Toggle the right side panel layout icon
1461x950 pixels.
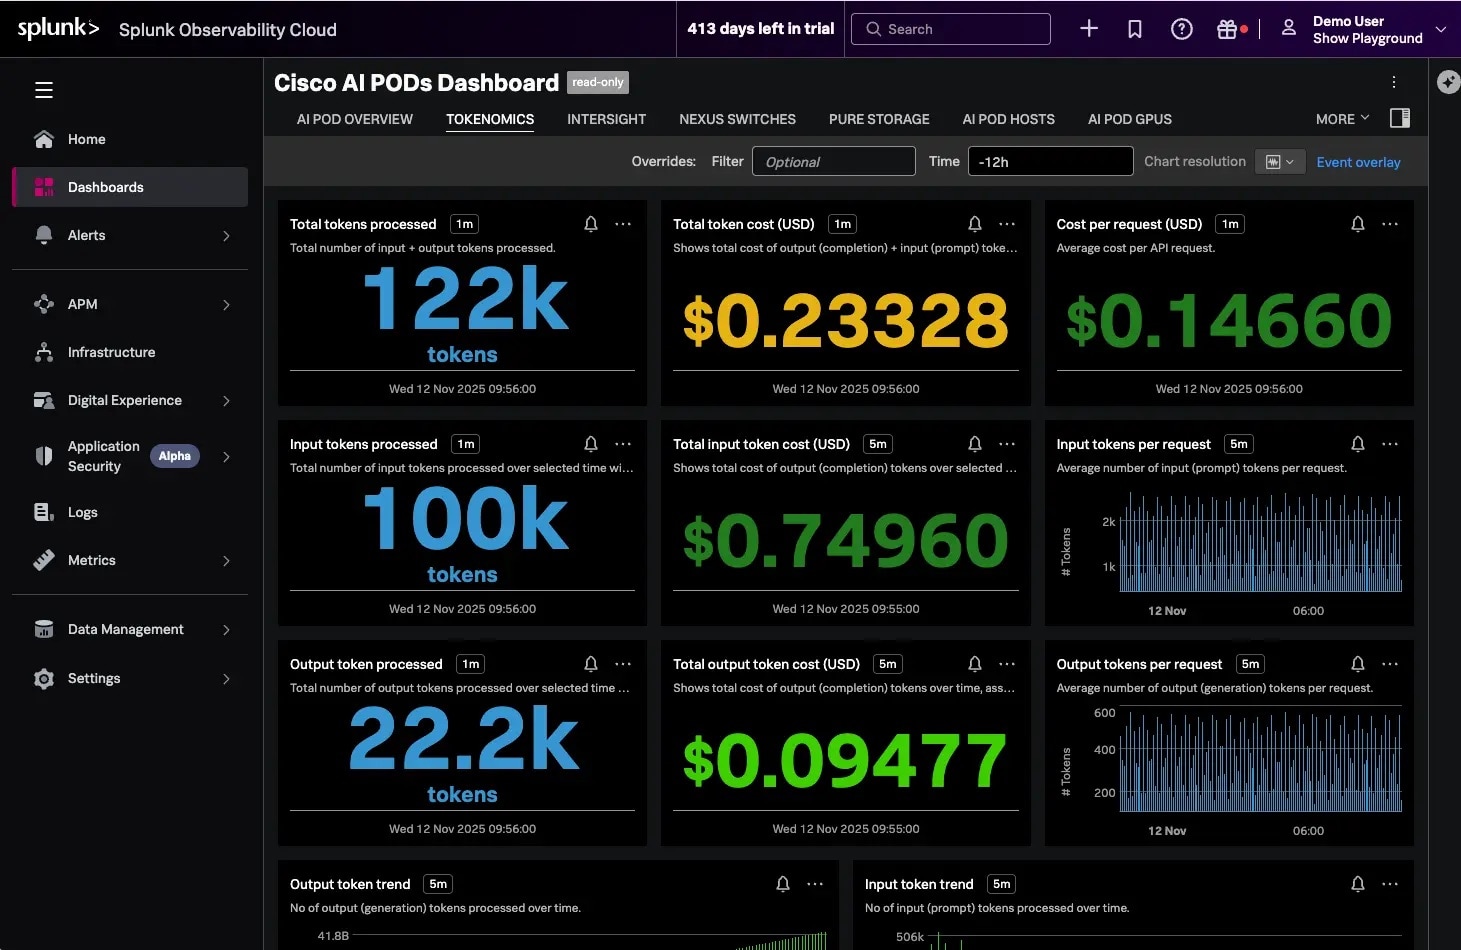tap(1400, 118)
